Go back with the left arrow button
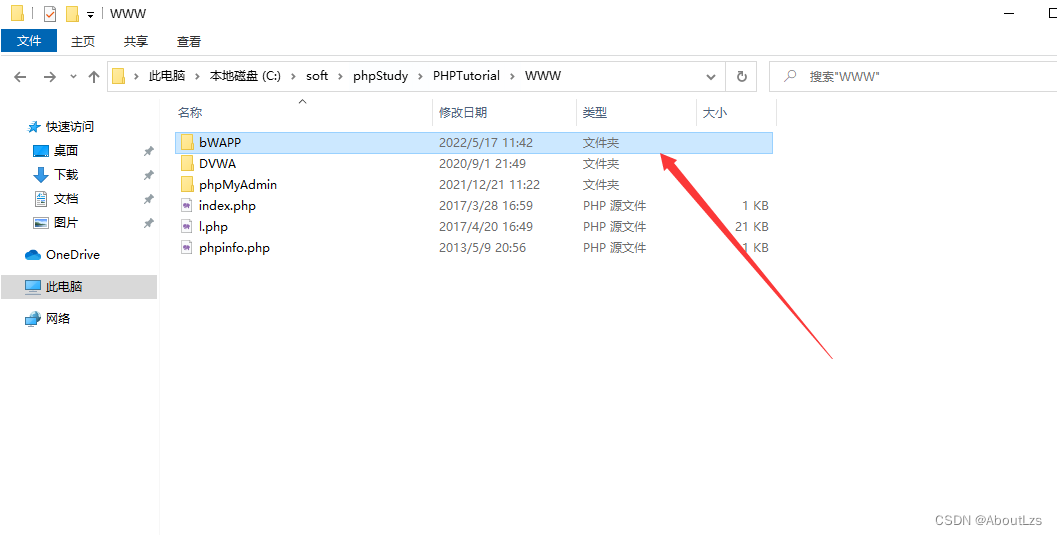 click(x=20, y=77)
